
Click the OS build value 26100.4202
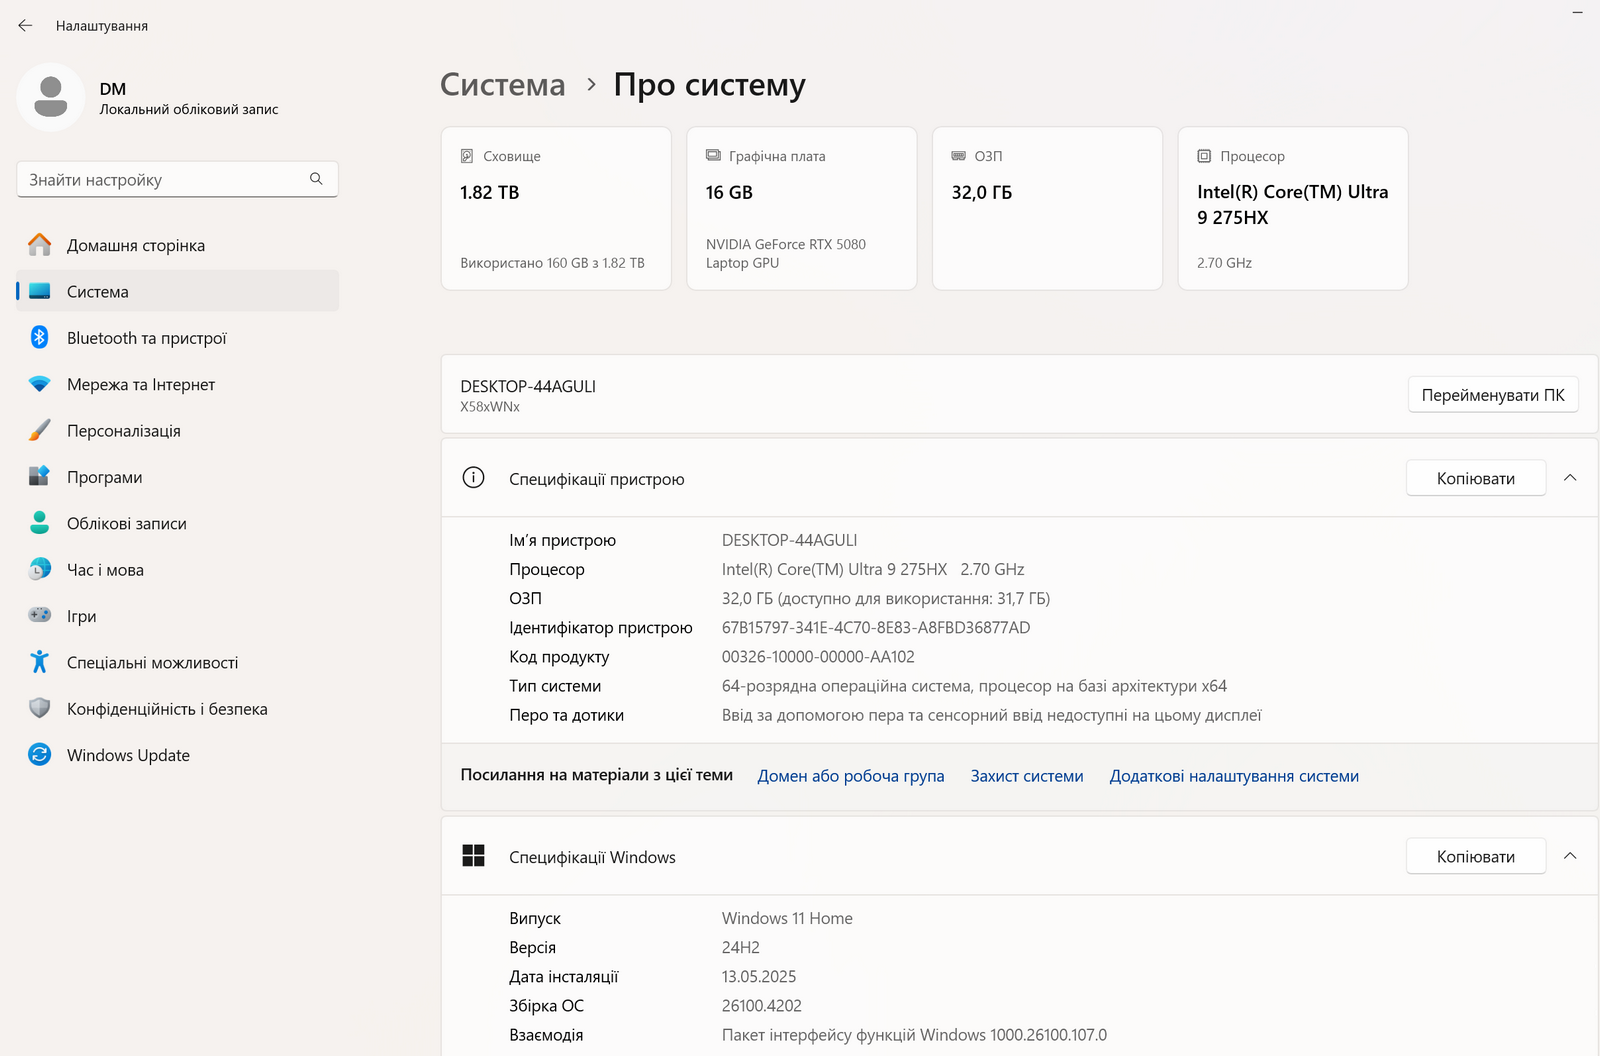pos(762,1005)
